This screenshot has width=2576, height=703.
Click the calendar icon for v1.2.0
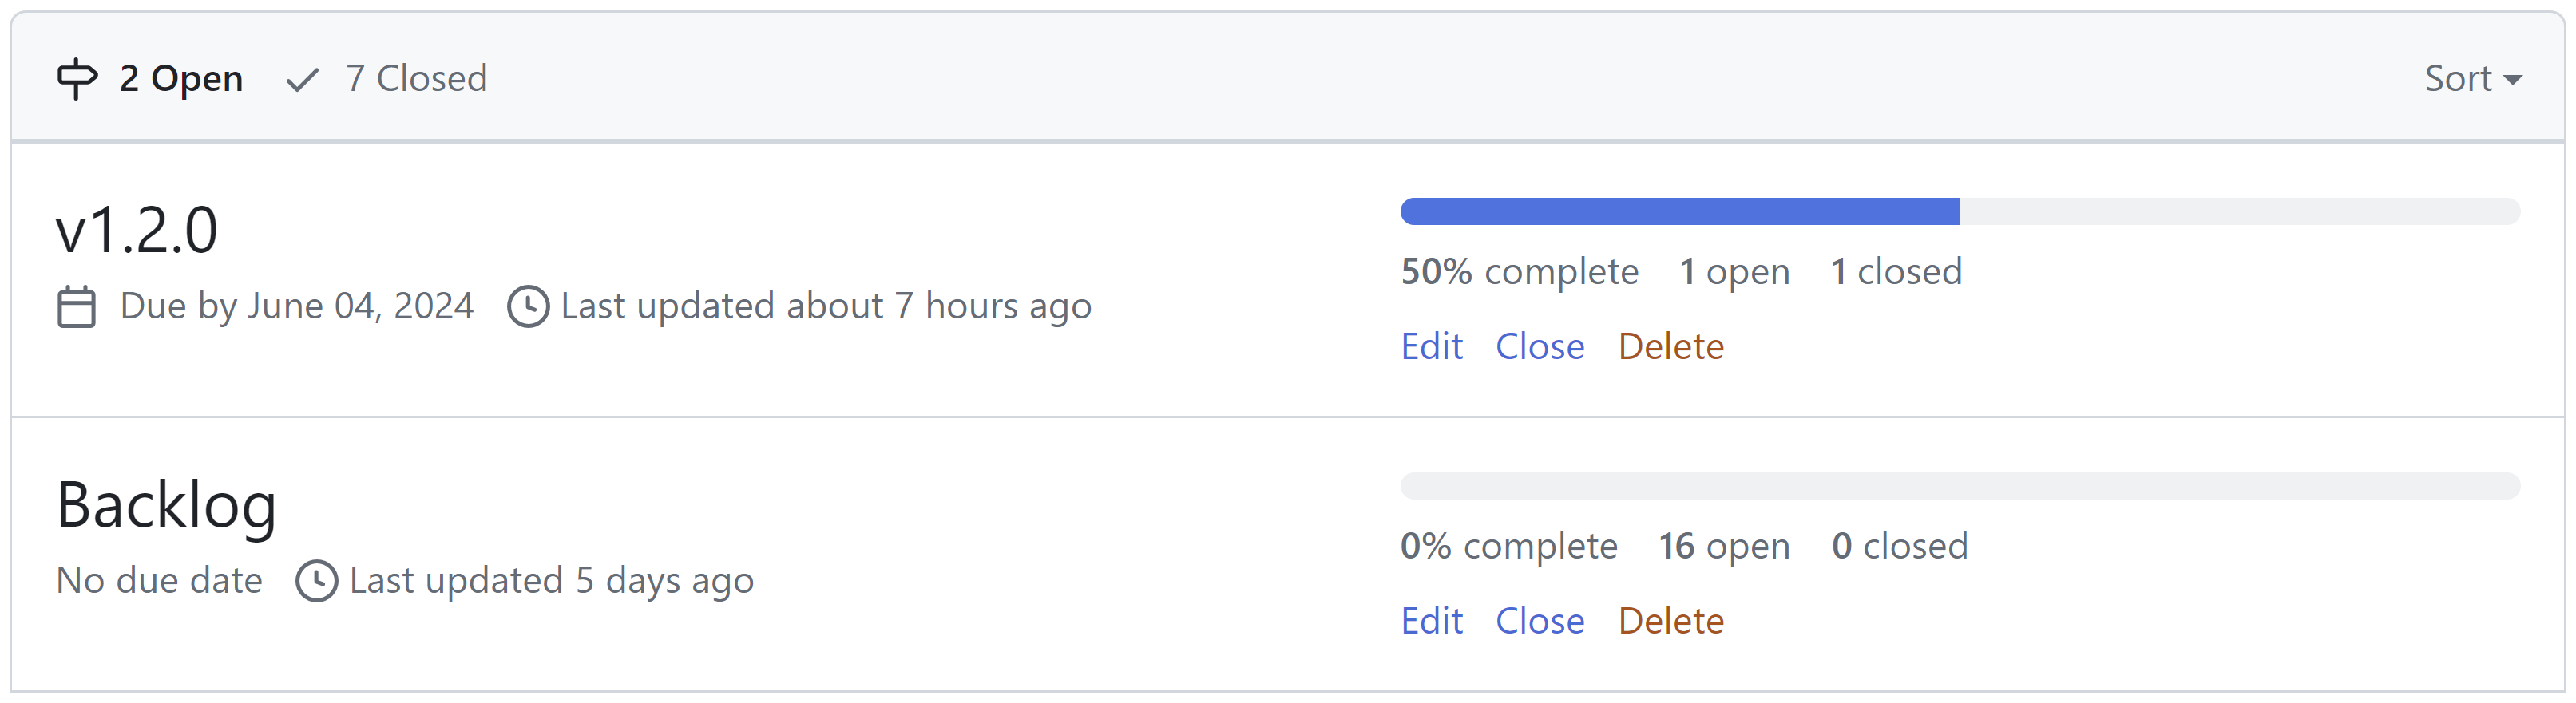point(77,307)
